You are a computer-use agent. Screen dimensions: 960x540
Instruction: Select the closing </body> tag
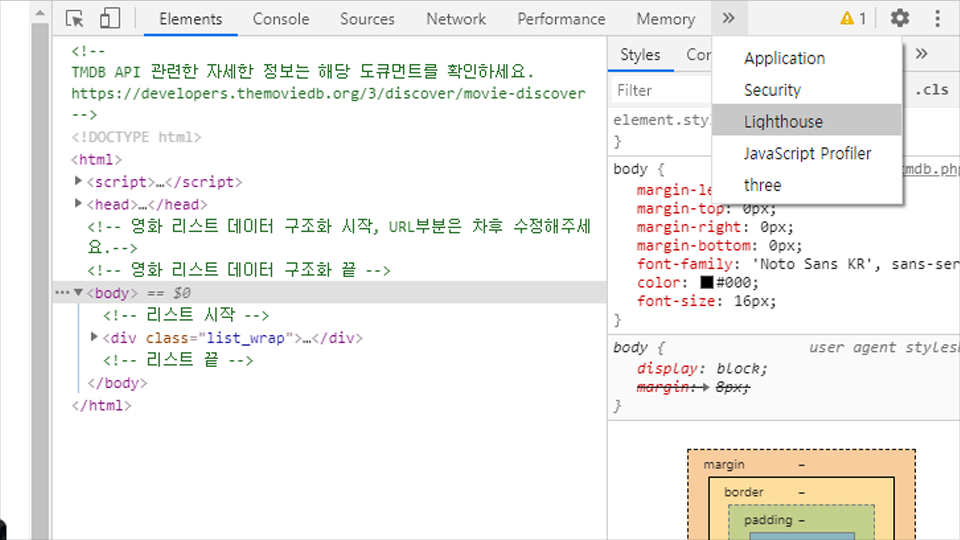117,383
